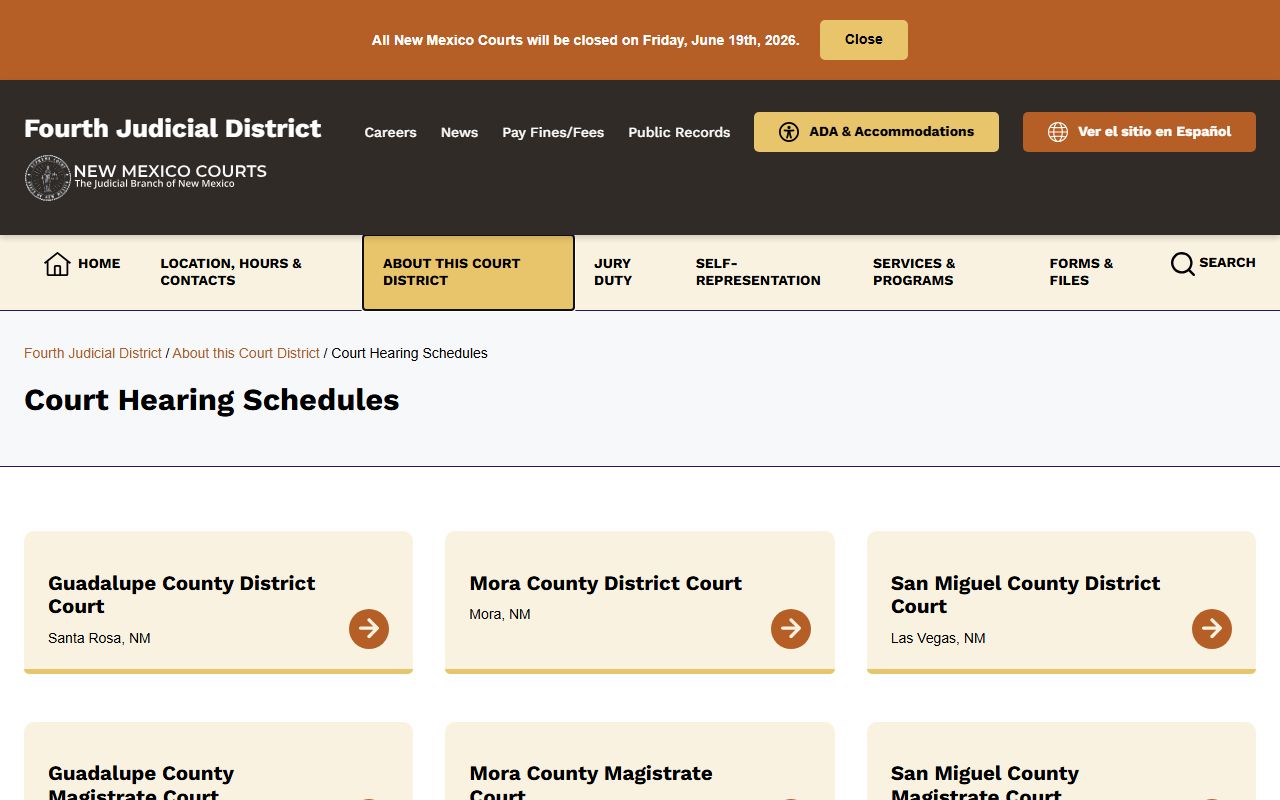Screen dimensions: 1280x800
Task: Open Guadalupe County Magistrate Court card
Action: click(218, 761)
